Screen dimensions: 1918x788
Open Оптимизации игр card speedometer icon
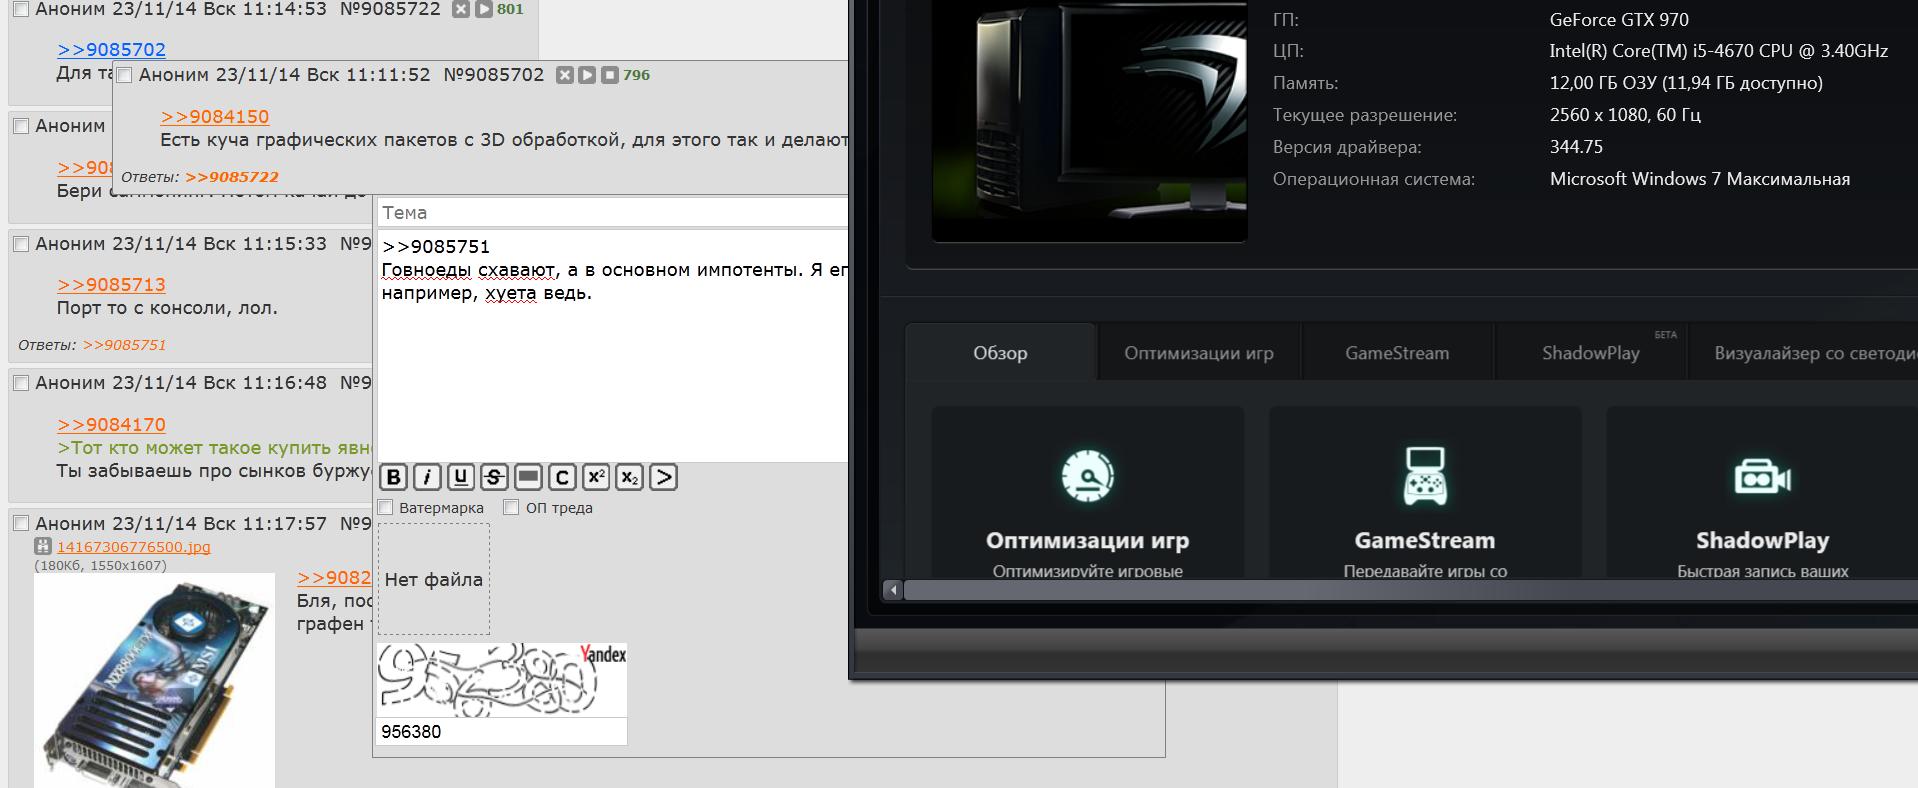(x=1087, y=476)
